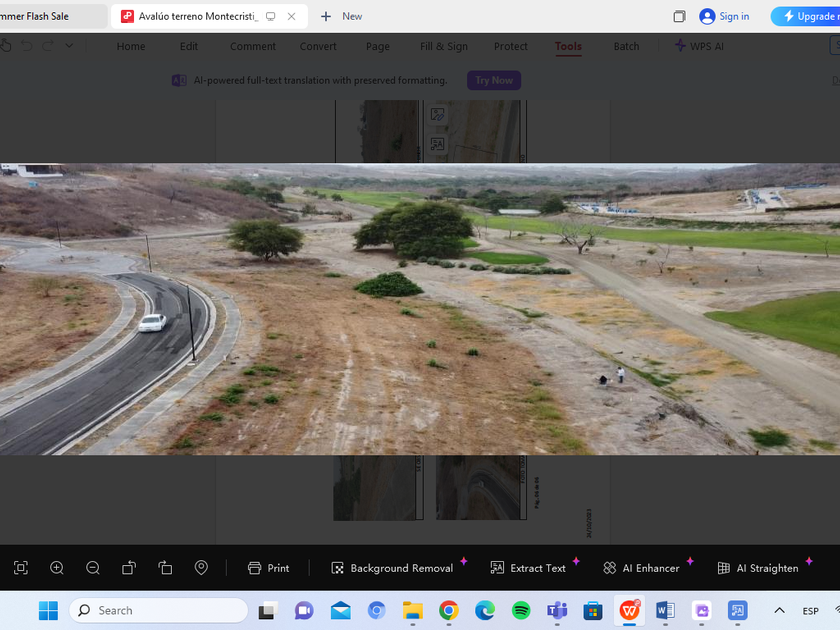840x630 pixels.
Task: Click the image edit floating icon
Action: coord(438,115)
